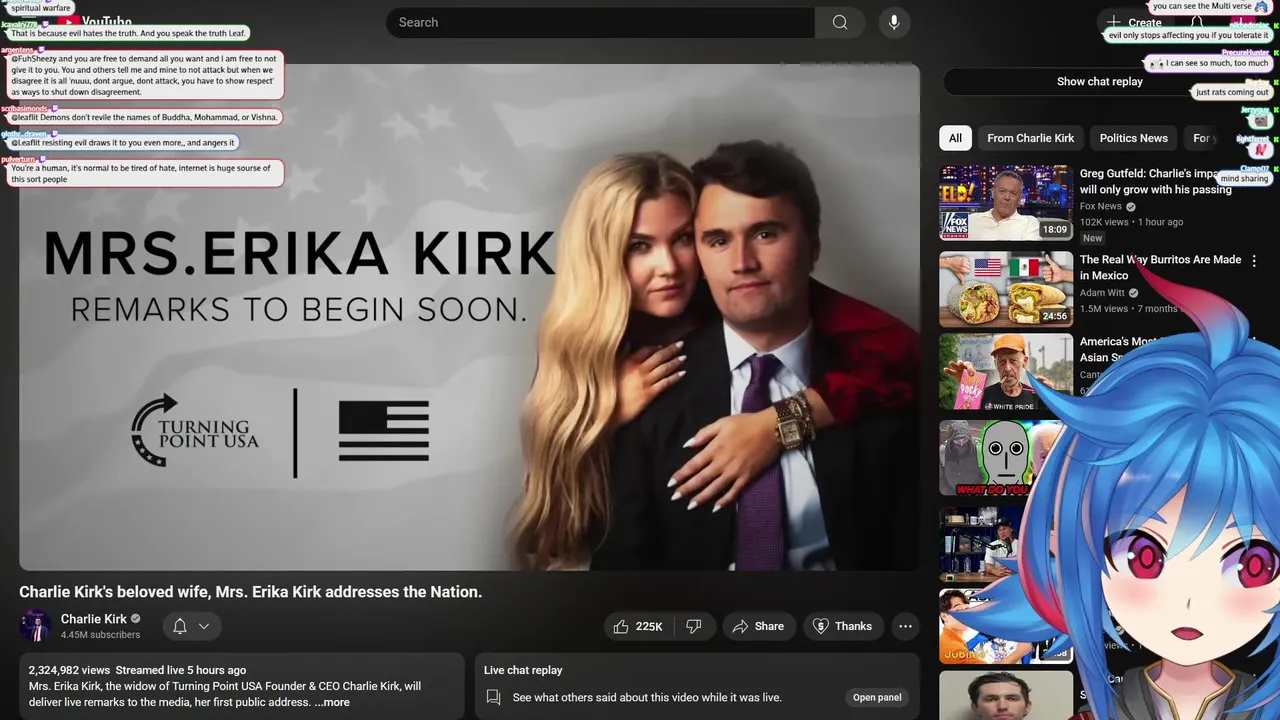Image resolution: width=1280 pixels, height=720 pixels.
Task: Click video title about Erika Kirk address
Action: 250,592
